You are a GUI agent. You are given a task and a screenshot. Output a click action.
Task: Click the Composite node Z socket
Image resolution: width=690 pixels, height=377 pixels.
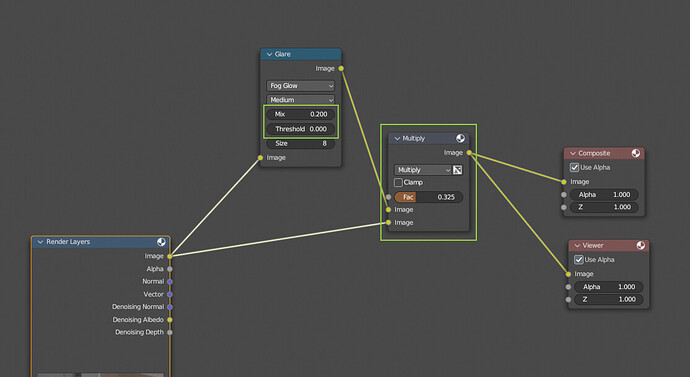(564, 207)
